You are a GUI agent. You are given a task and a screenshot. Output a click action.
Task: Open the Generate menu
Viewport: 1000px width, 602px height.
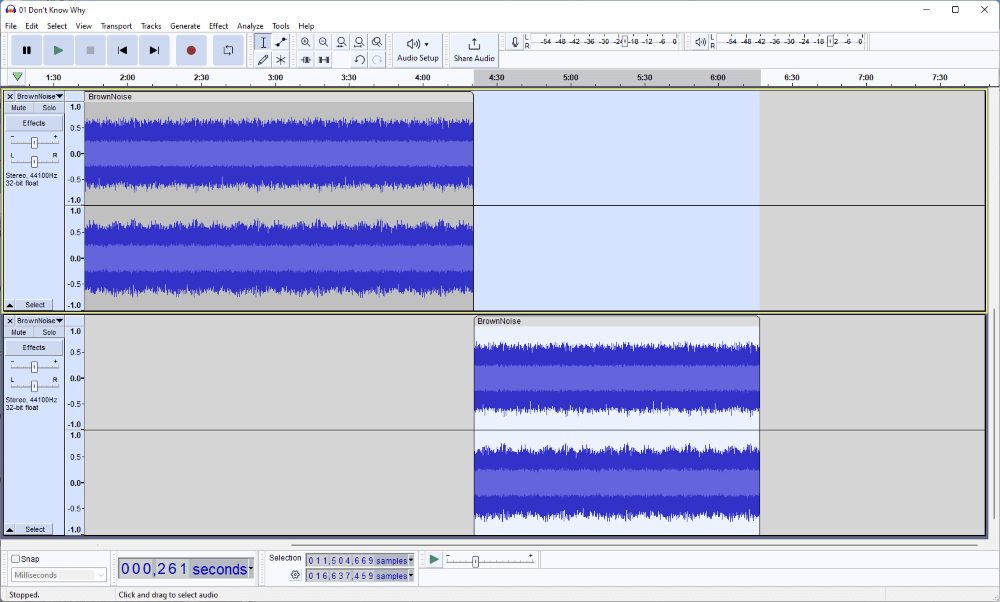pos(185,26)
